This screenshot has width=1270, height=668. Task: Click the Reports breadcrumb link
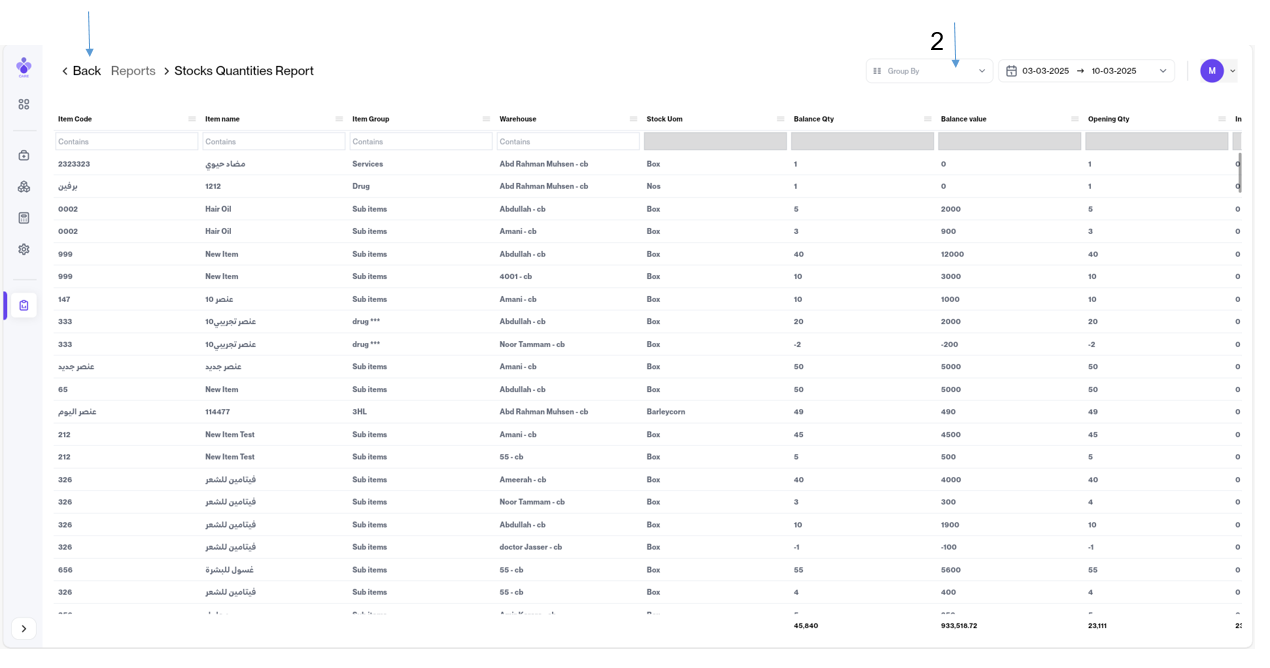(x=133, y=71)
